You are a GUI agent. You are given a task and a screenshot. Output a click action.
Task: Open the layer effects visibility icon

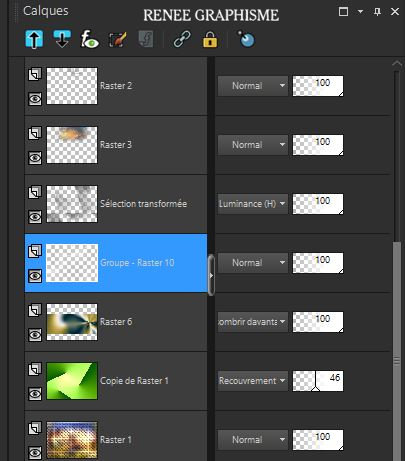[x=90, y=39]
